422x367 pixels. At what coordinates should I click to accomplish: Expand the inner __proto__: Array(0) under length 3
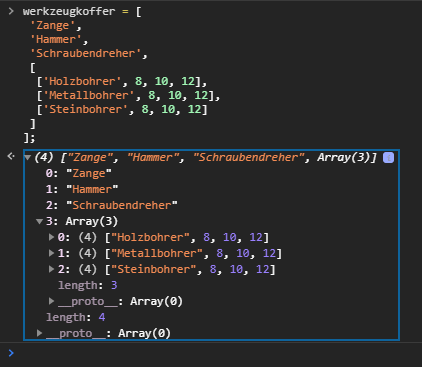click(x=51, y=301)
